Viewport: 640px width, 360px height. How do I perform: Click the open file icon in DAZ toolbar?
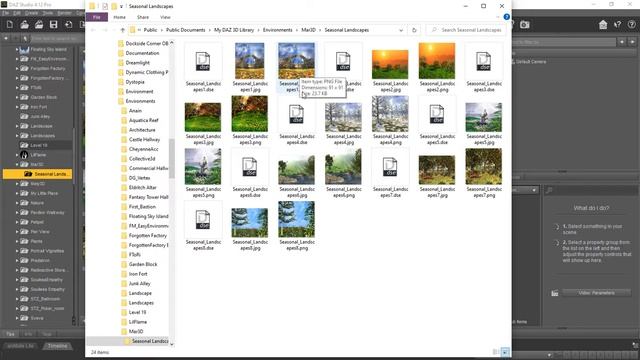click(24, 25)
